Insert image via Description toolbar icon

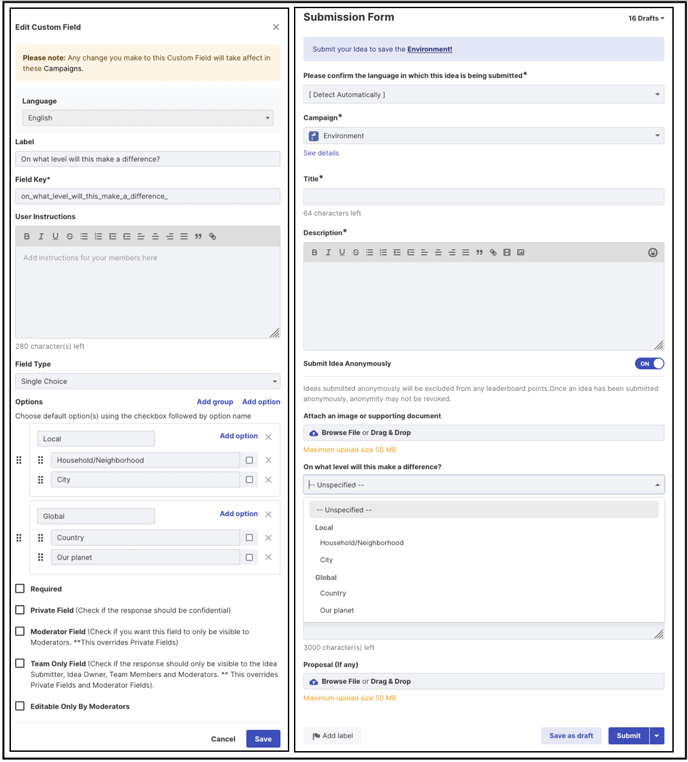(x=521, y=252)
